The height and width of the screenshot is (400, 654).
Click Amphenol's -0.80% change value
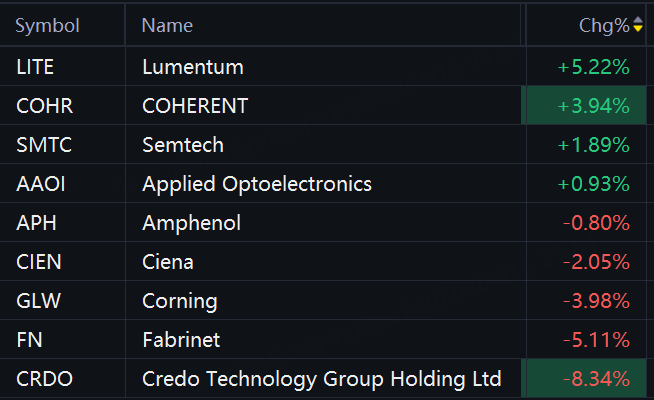pyautogui.click(x=596, y=223)
